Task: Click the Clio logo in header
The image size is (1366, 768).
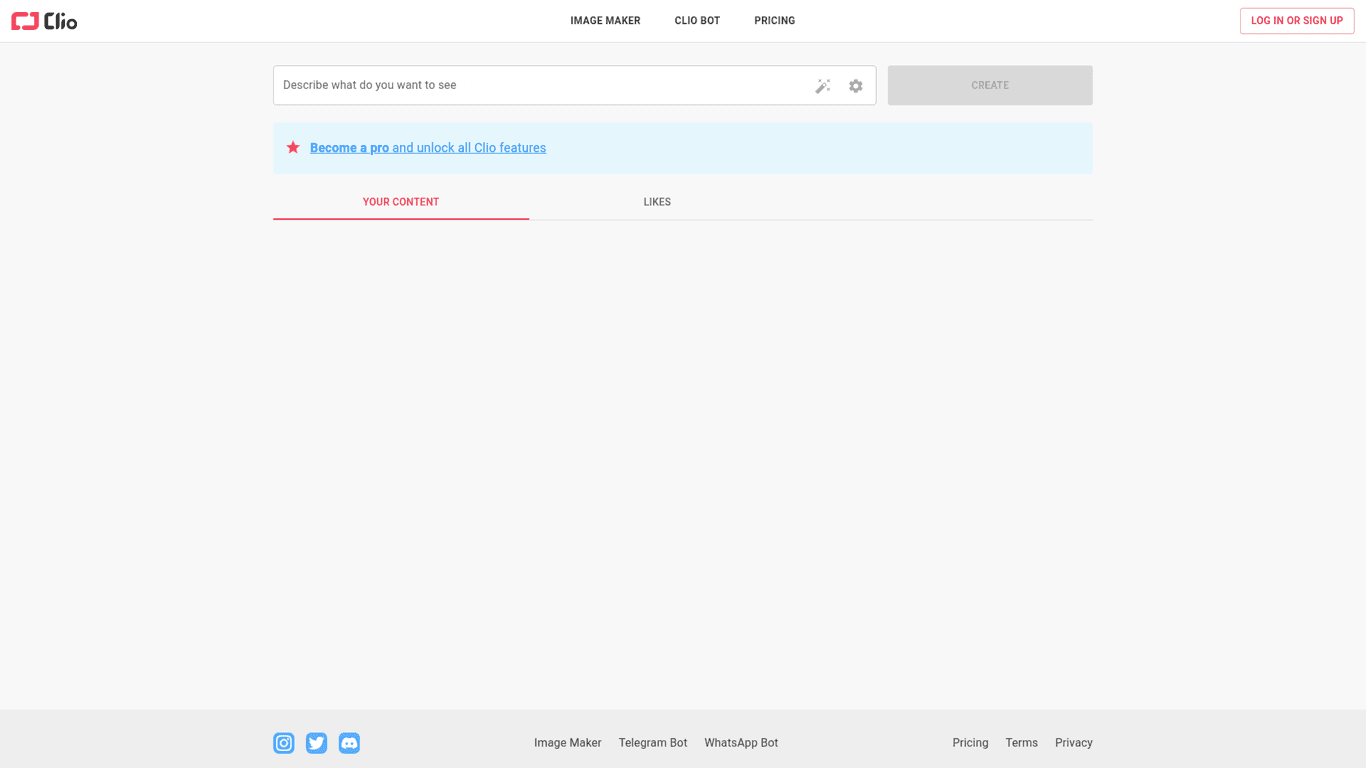Action: click(x=44, y=21)
